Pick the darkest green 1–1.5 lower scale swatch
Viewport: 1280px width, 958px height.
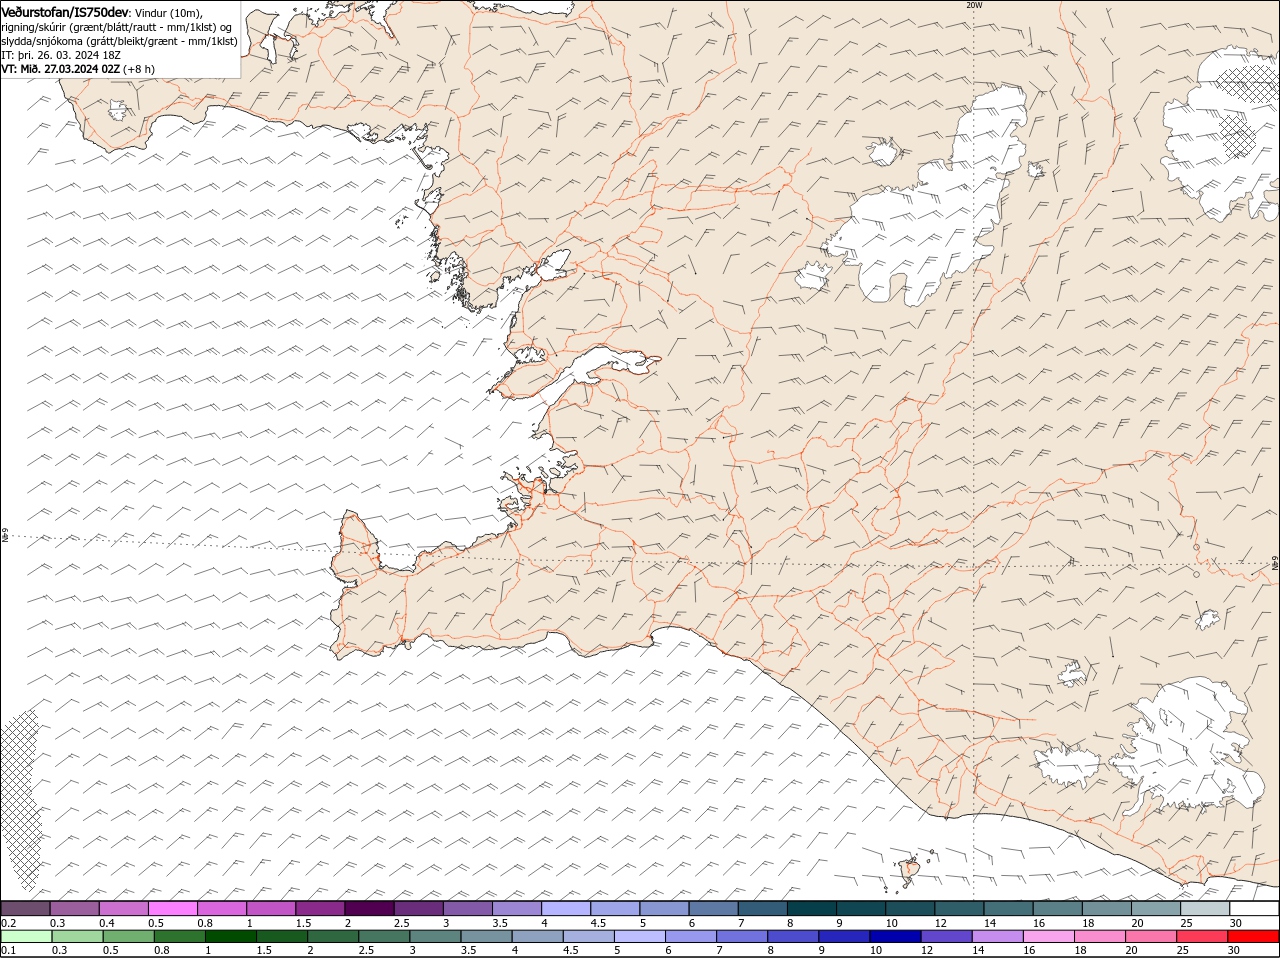230,936
